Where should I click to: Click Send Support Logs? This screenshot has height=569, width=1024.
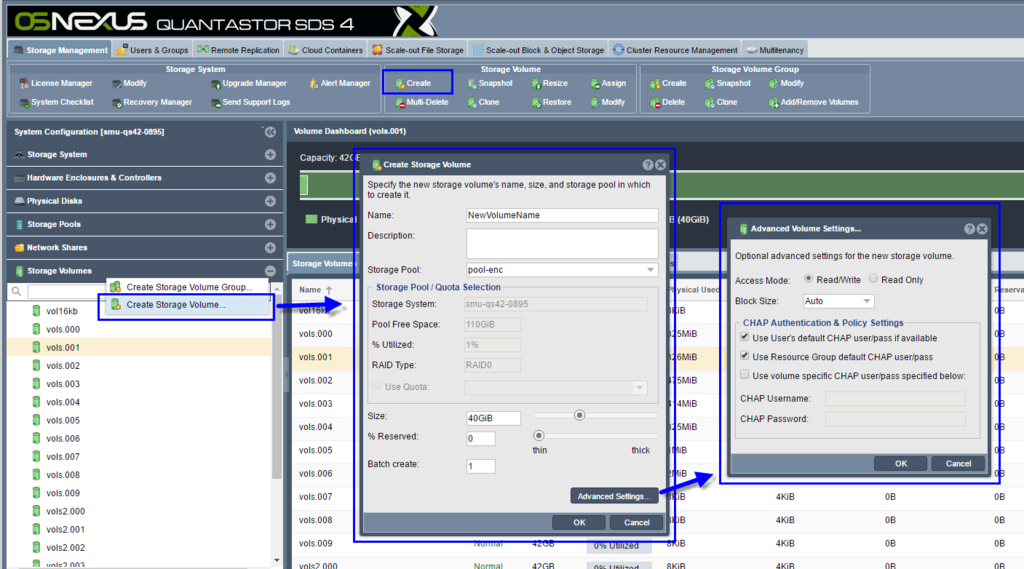click(250, 103)
